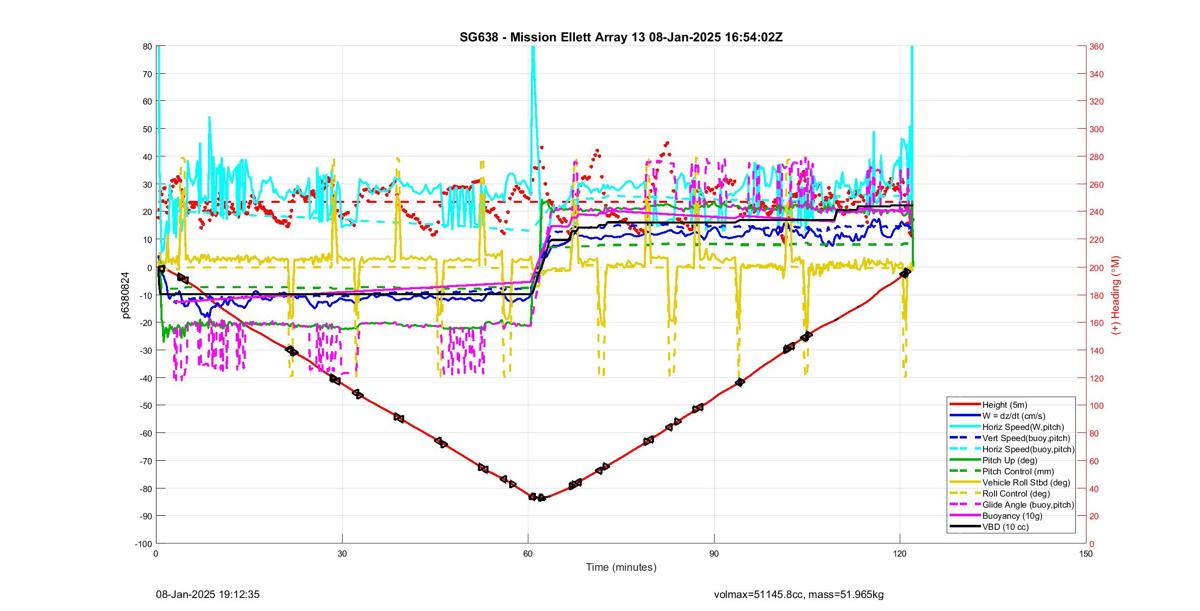Image resolution: width=1200 pixels, height=611 pixels.
Task: Click the 'p6380824' left axis label
Action: pyautogui.click(x=127, y=295)
